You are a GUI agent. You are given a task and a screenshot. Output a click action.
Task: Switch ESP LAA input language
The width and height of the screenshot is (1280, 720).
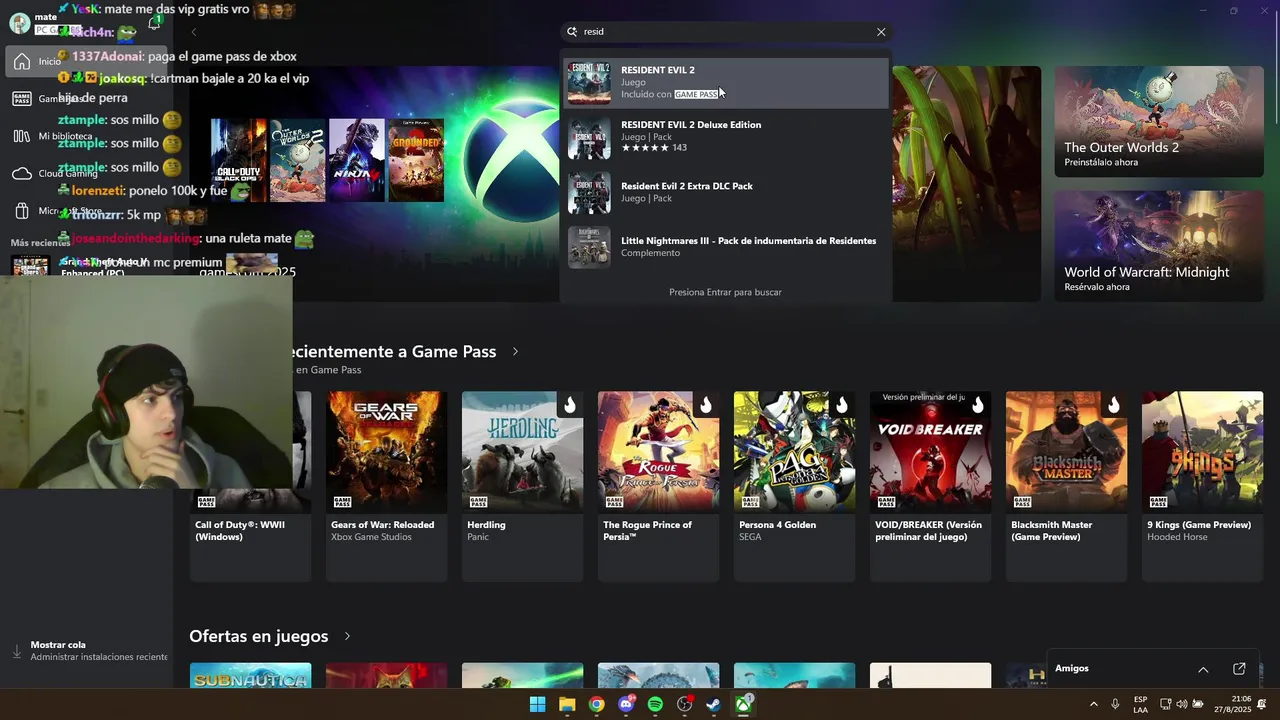point(1141,704)
